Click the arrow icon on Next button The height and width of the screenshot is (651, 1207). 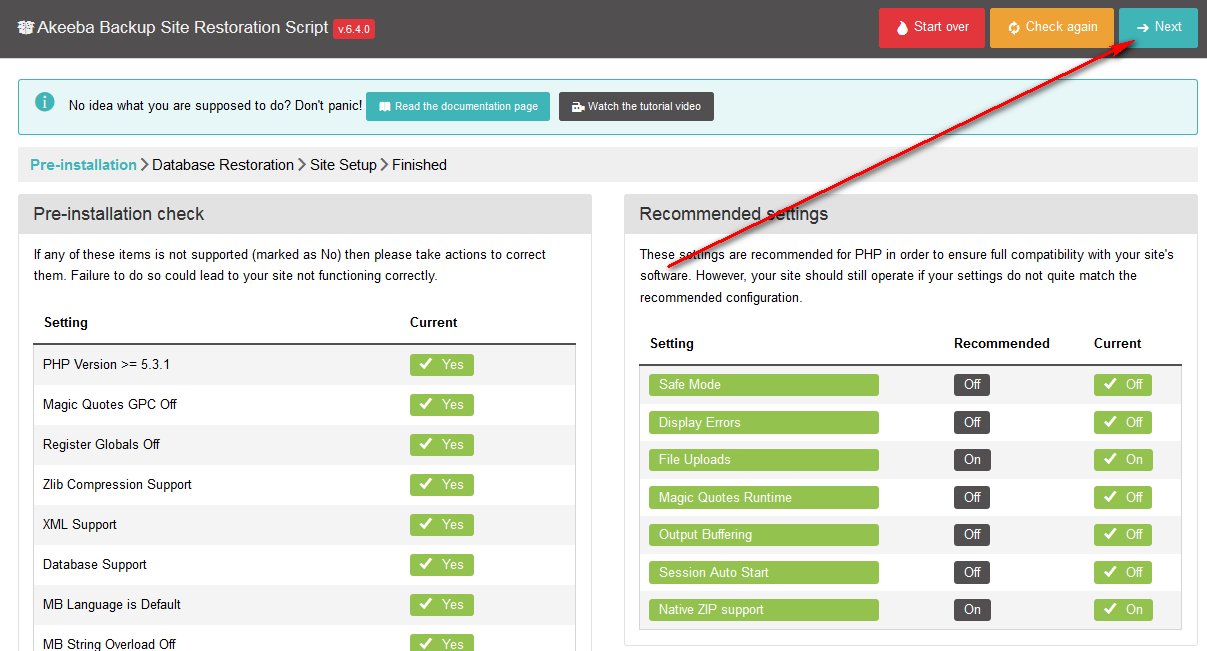click(1142, 28)
